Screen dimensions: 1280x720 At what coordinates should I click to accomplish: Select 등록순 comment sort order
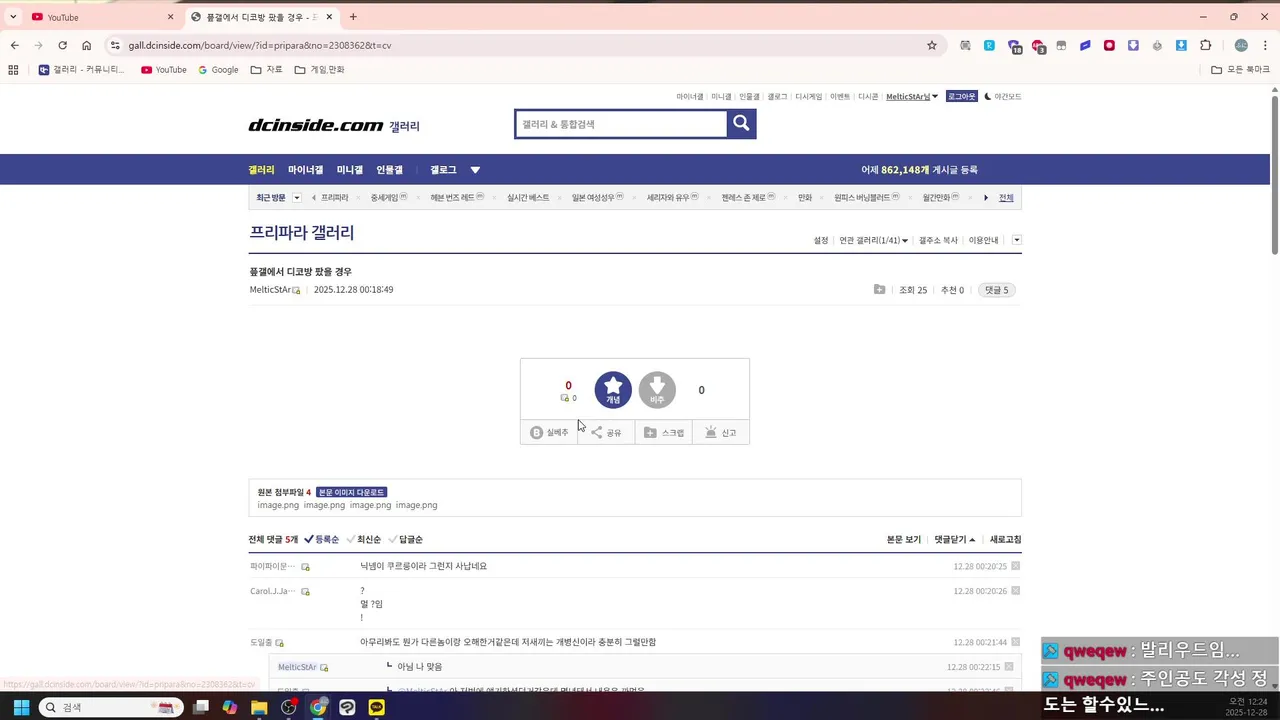(321, 539)
